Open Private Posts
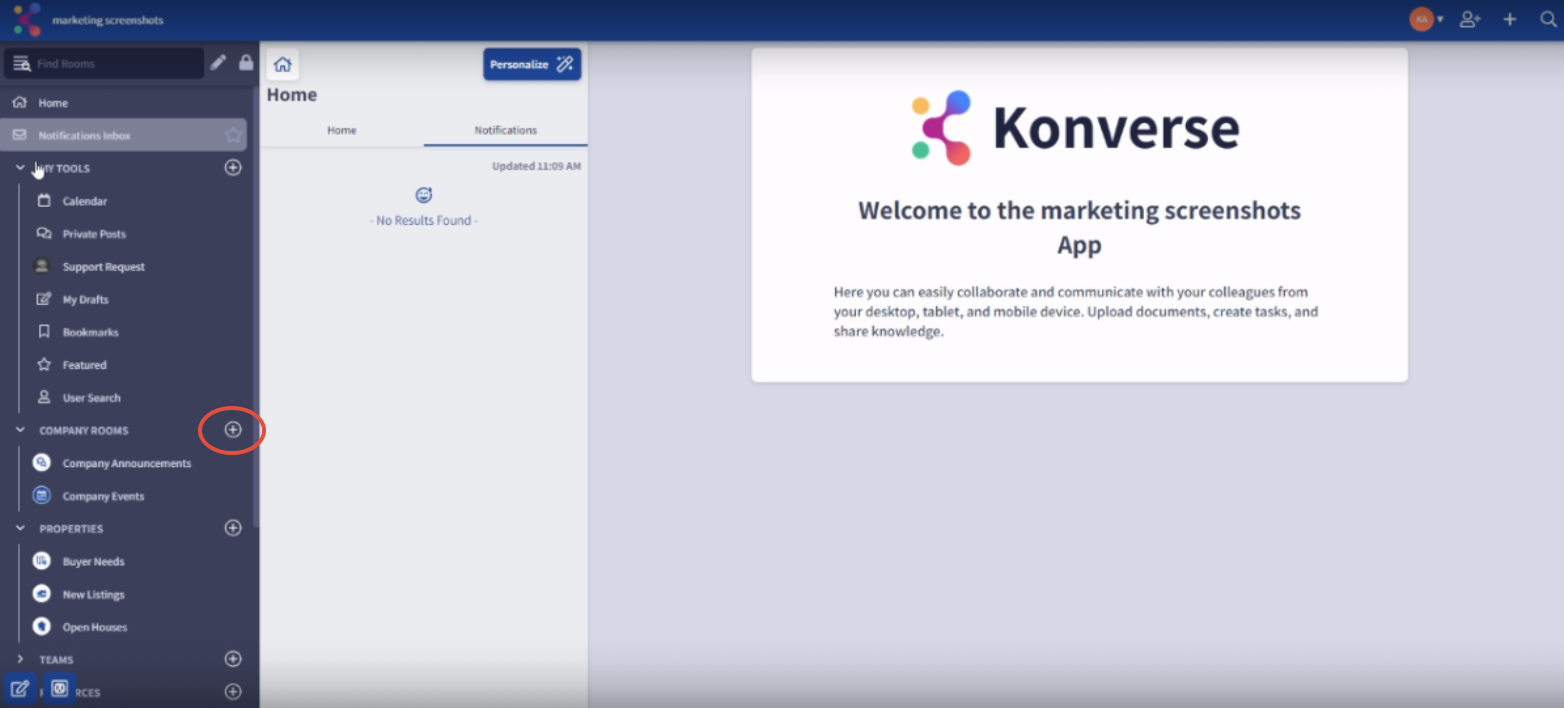 tap(94, 234)
